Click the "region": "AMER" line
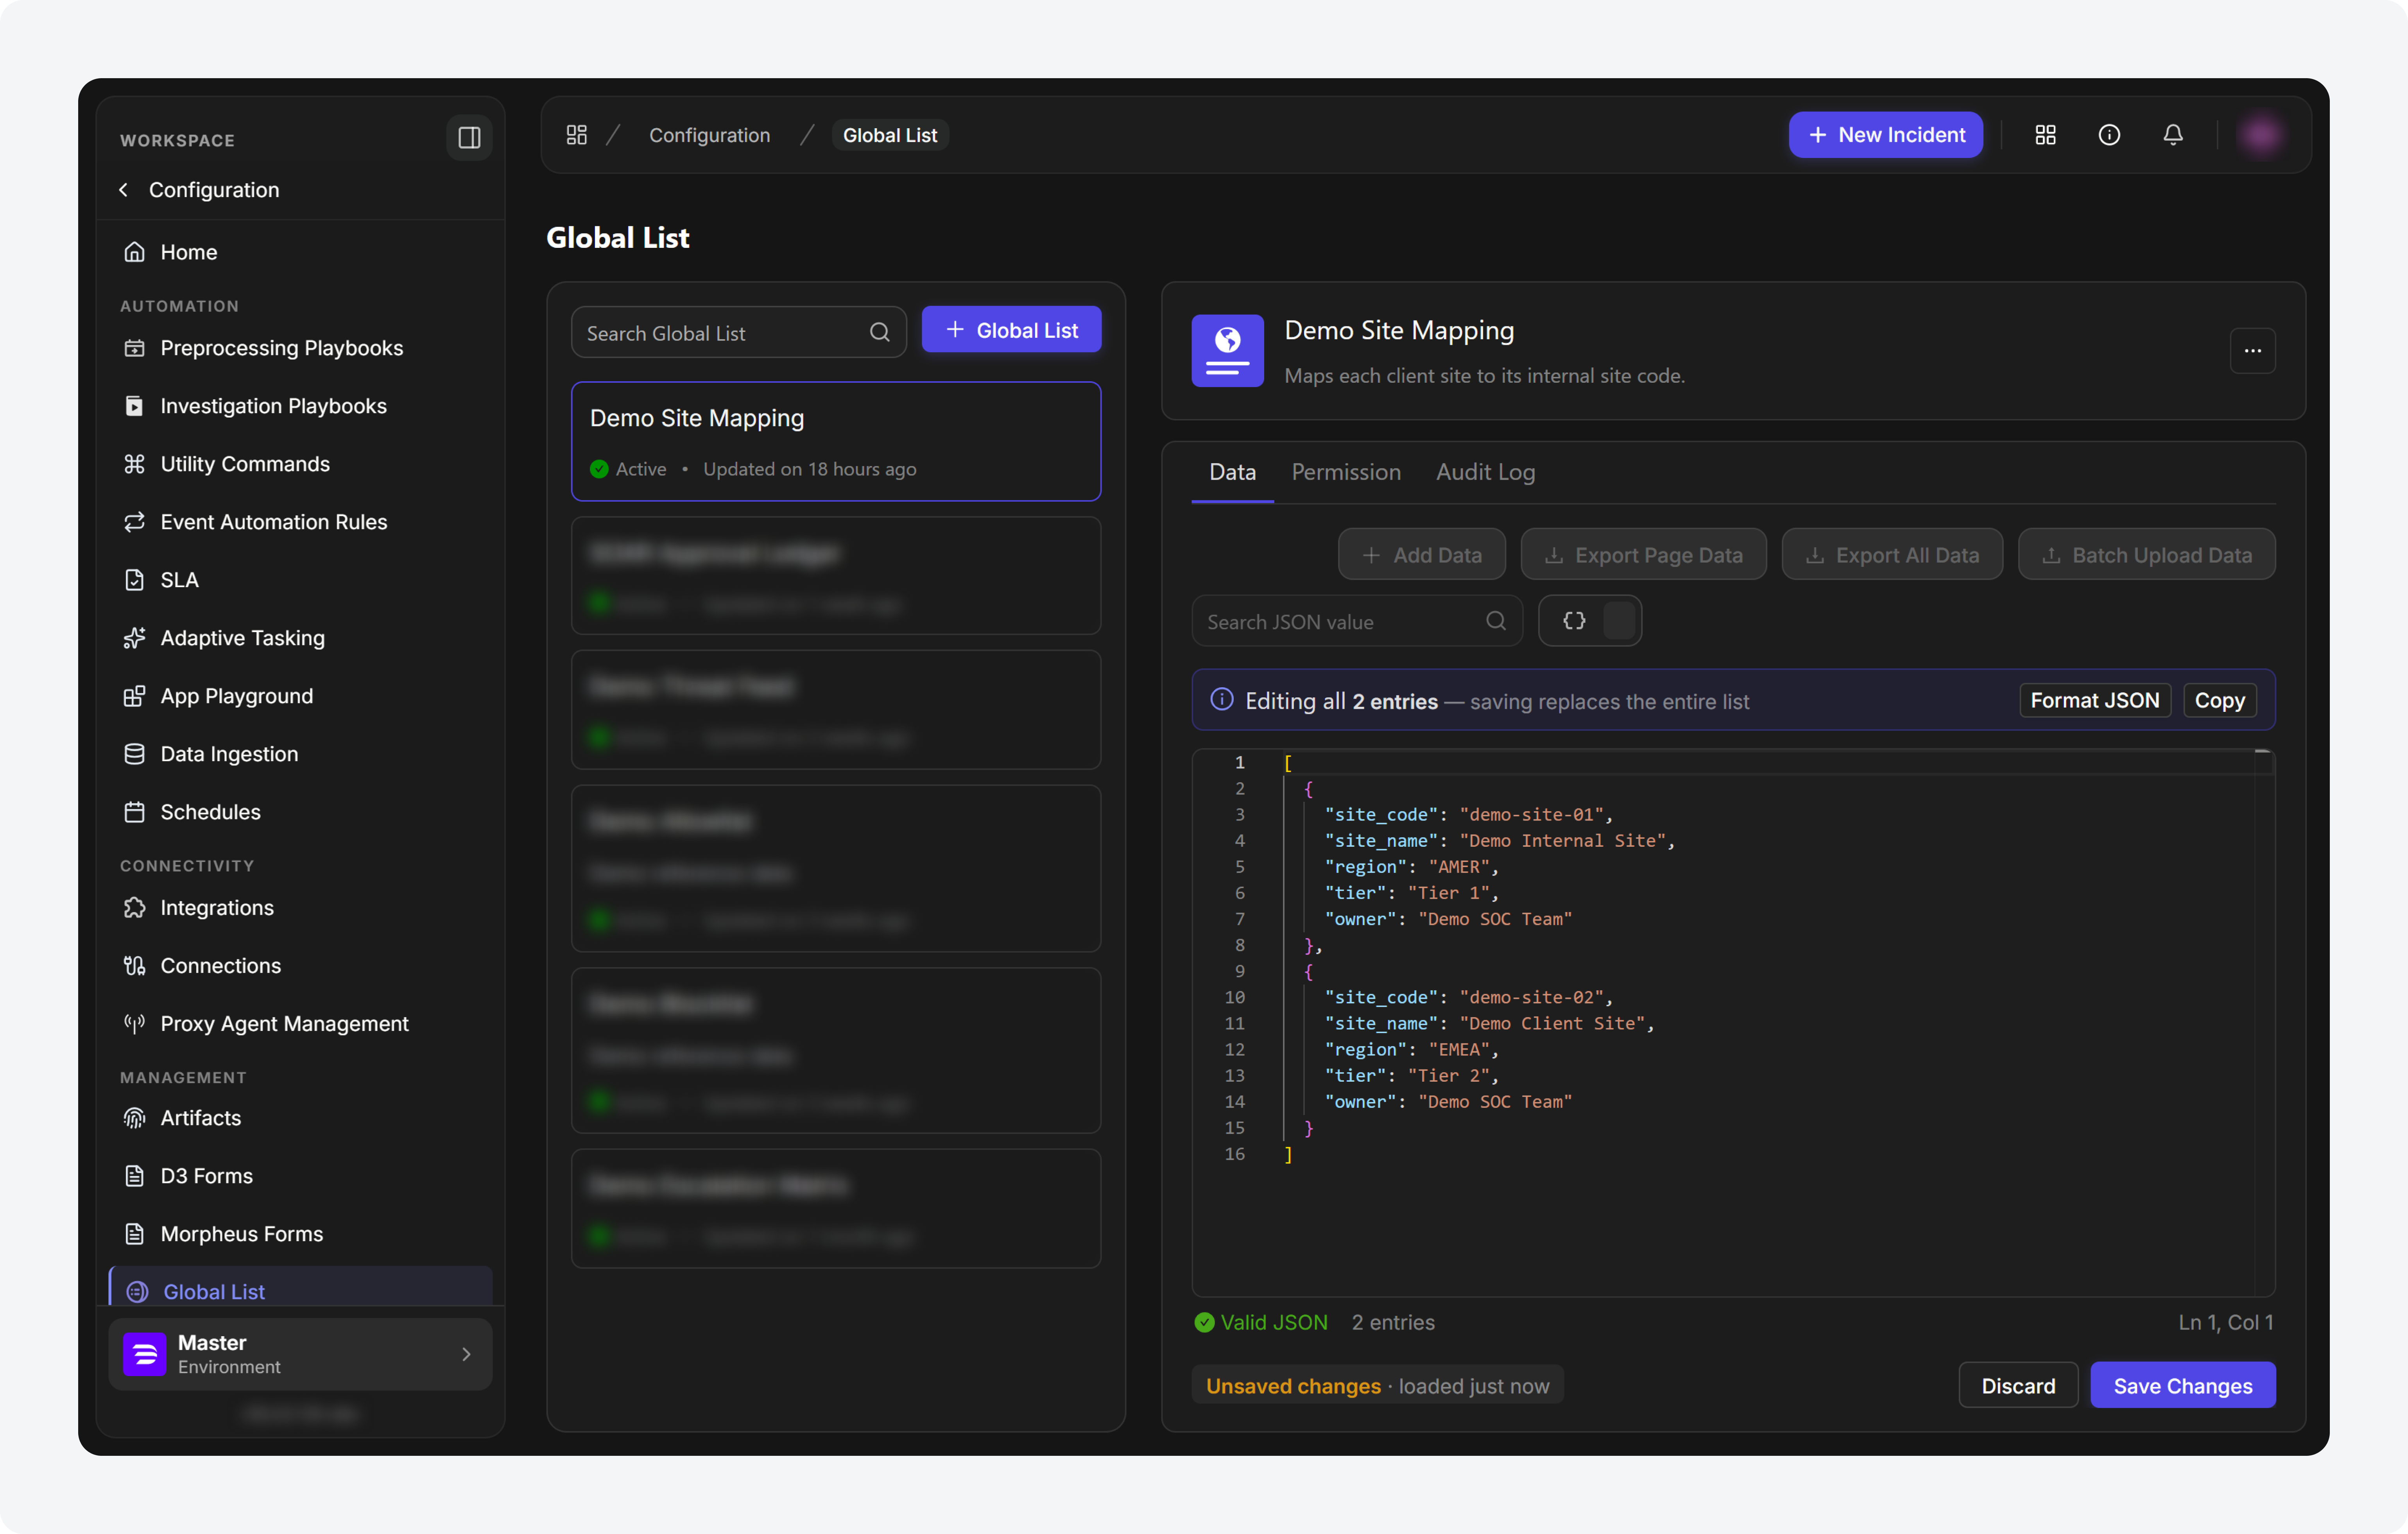The width and height of the screenshot is (2408, 1534). tap(1412, 867)
